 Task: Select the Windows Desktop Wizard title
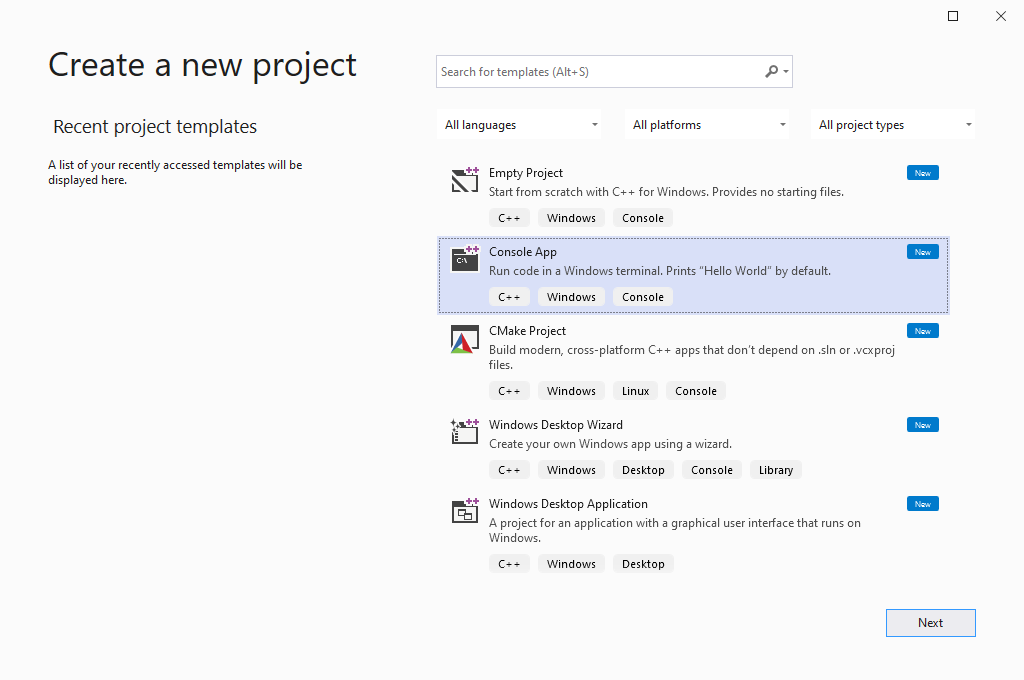[555, 425]
